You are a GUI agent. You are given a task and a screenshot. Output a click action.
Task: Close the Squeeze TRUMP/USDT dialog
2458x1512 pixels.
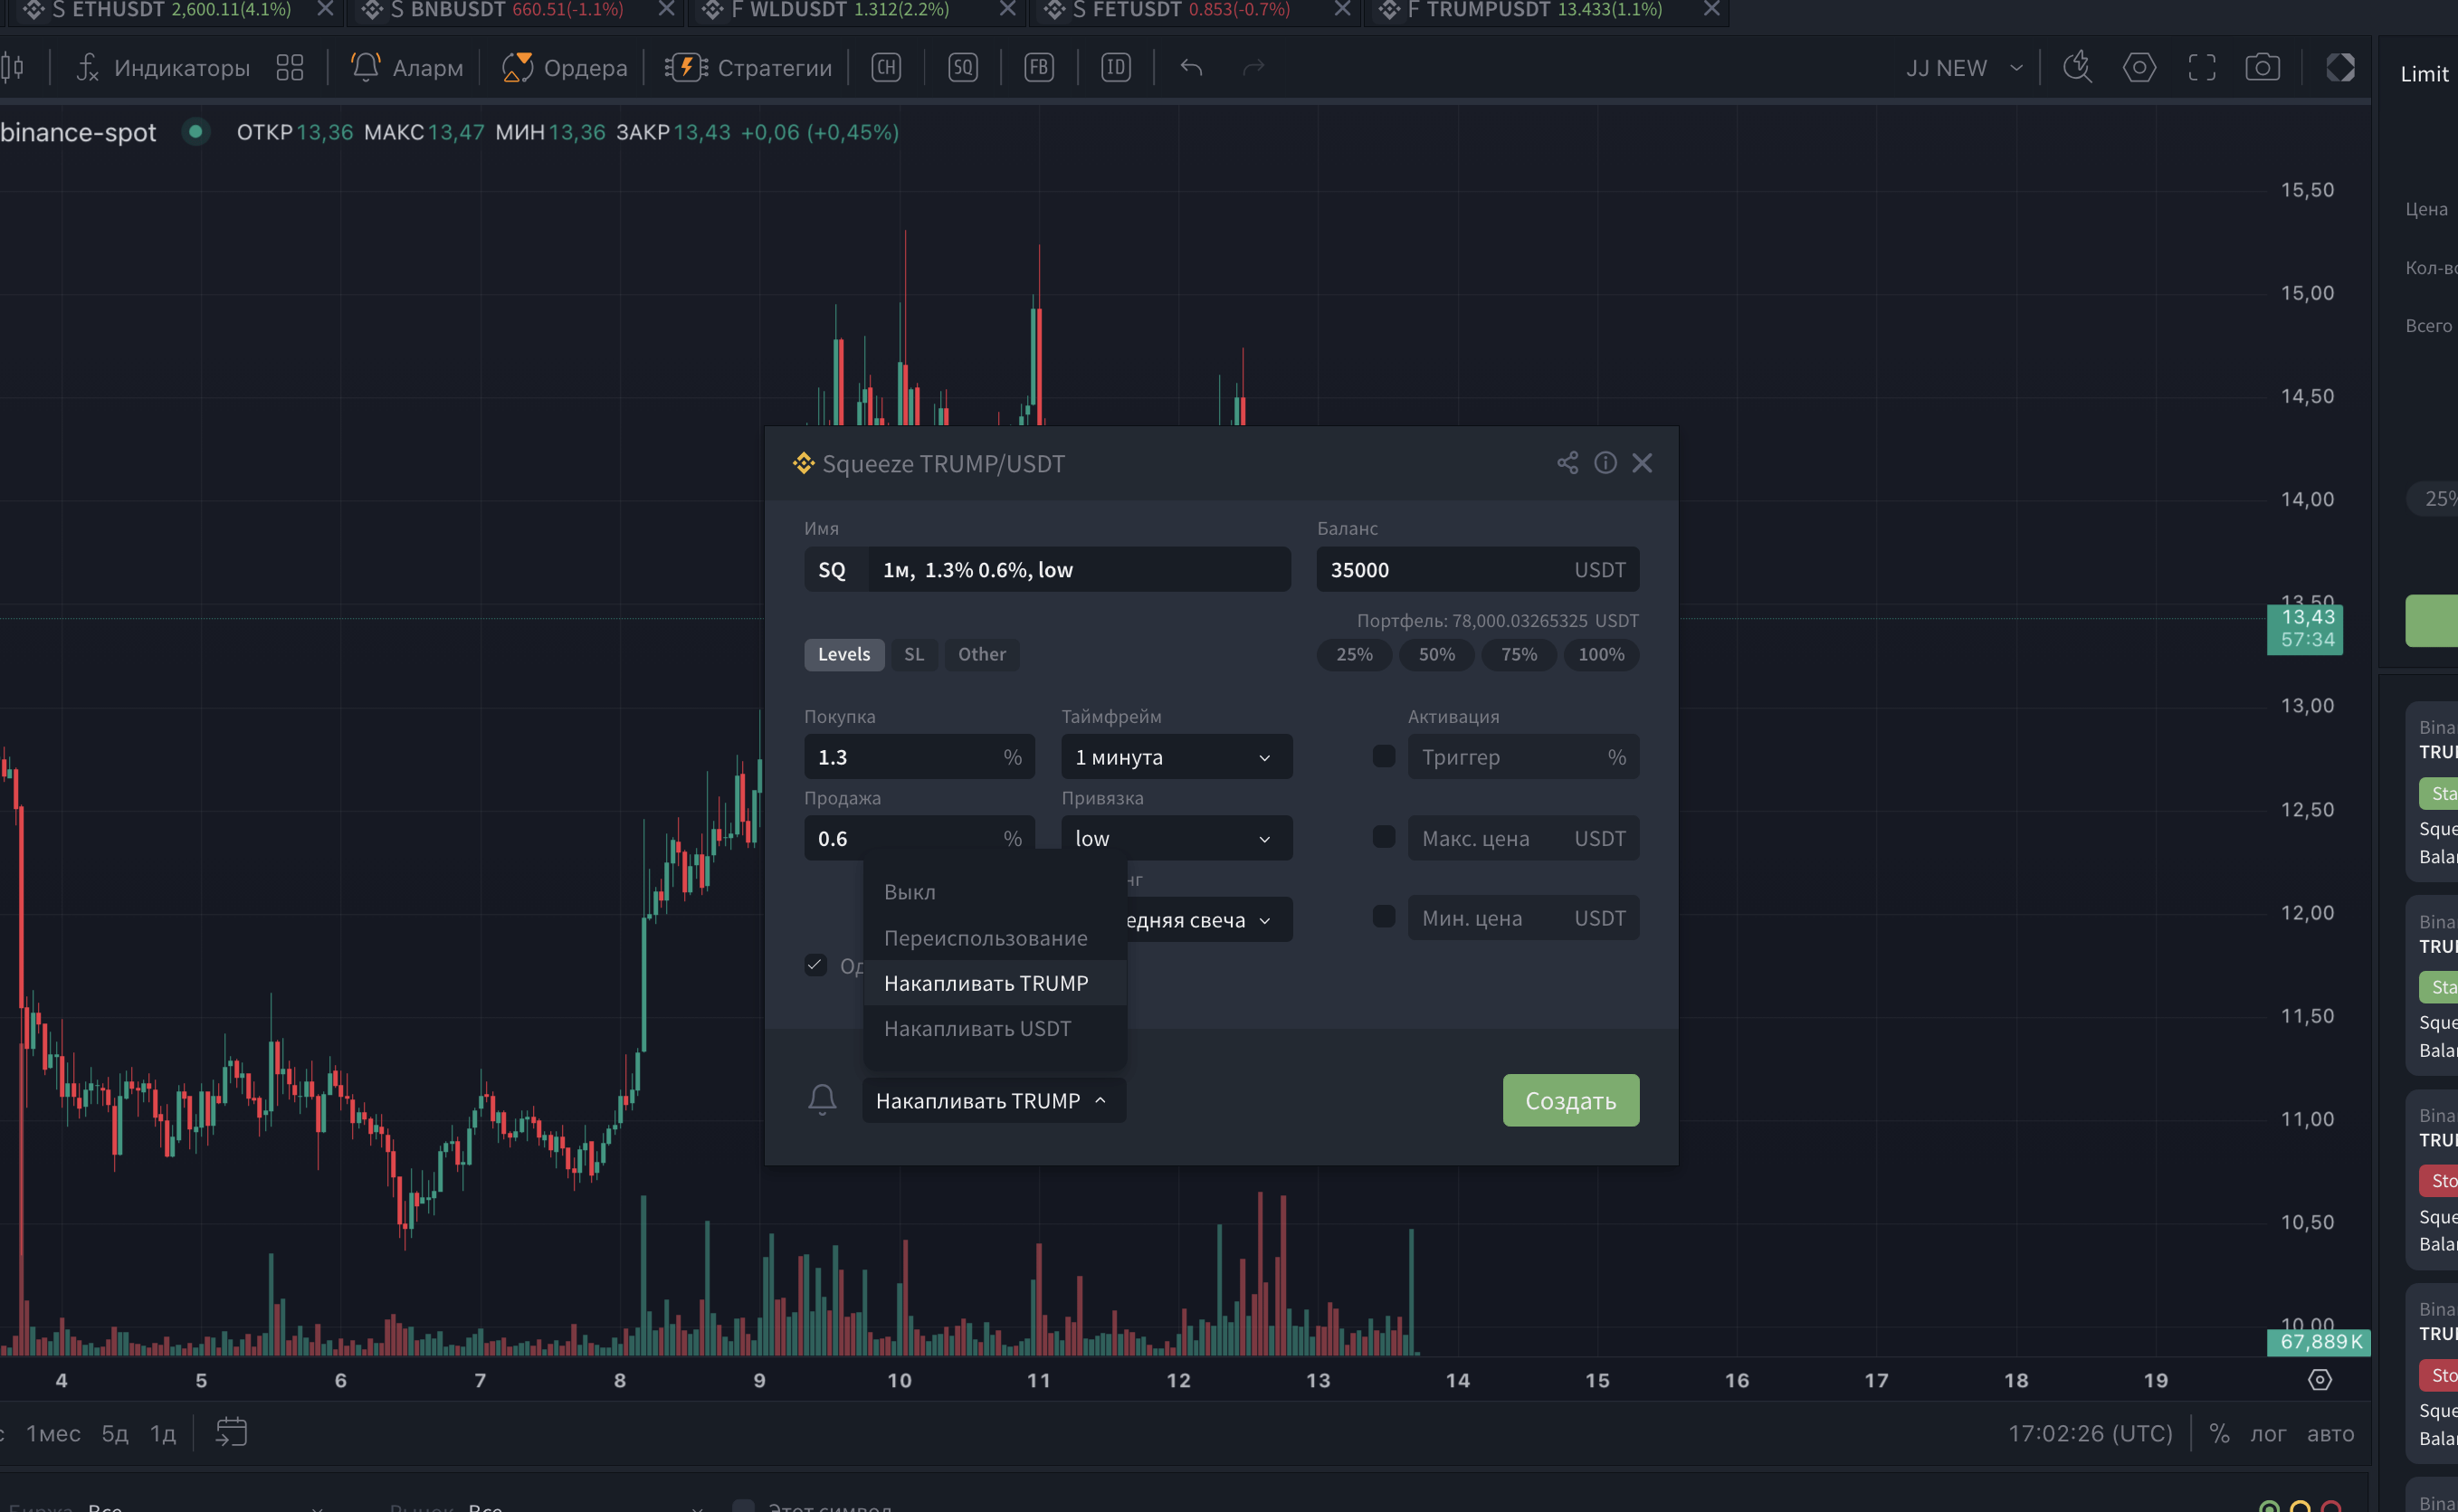[1642, 463]
